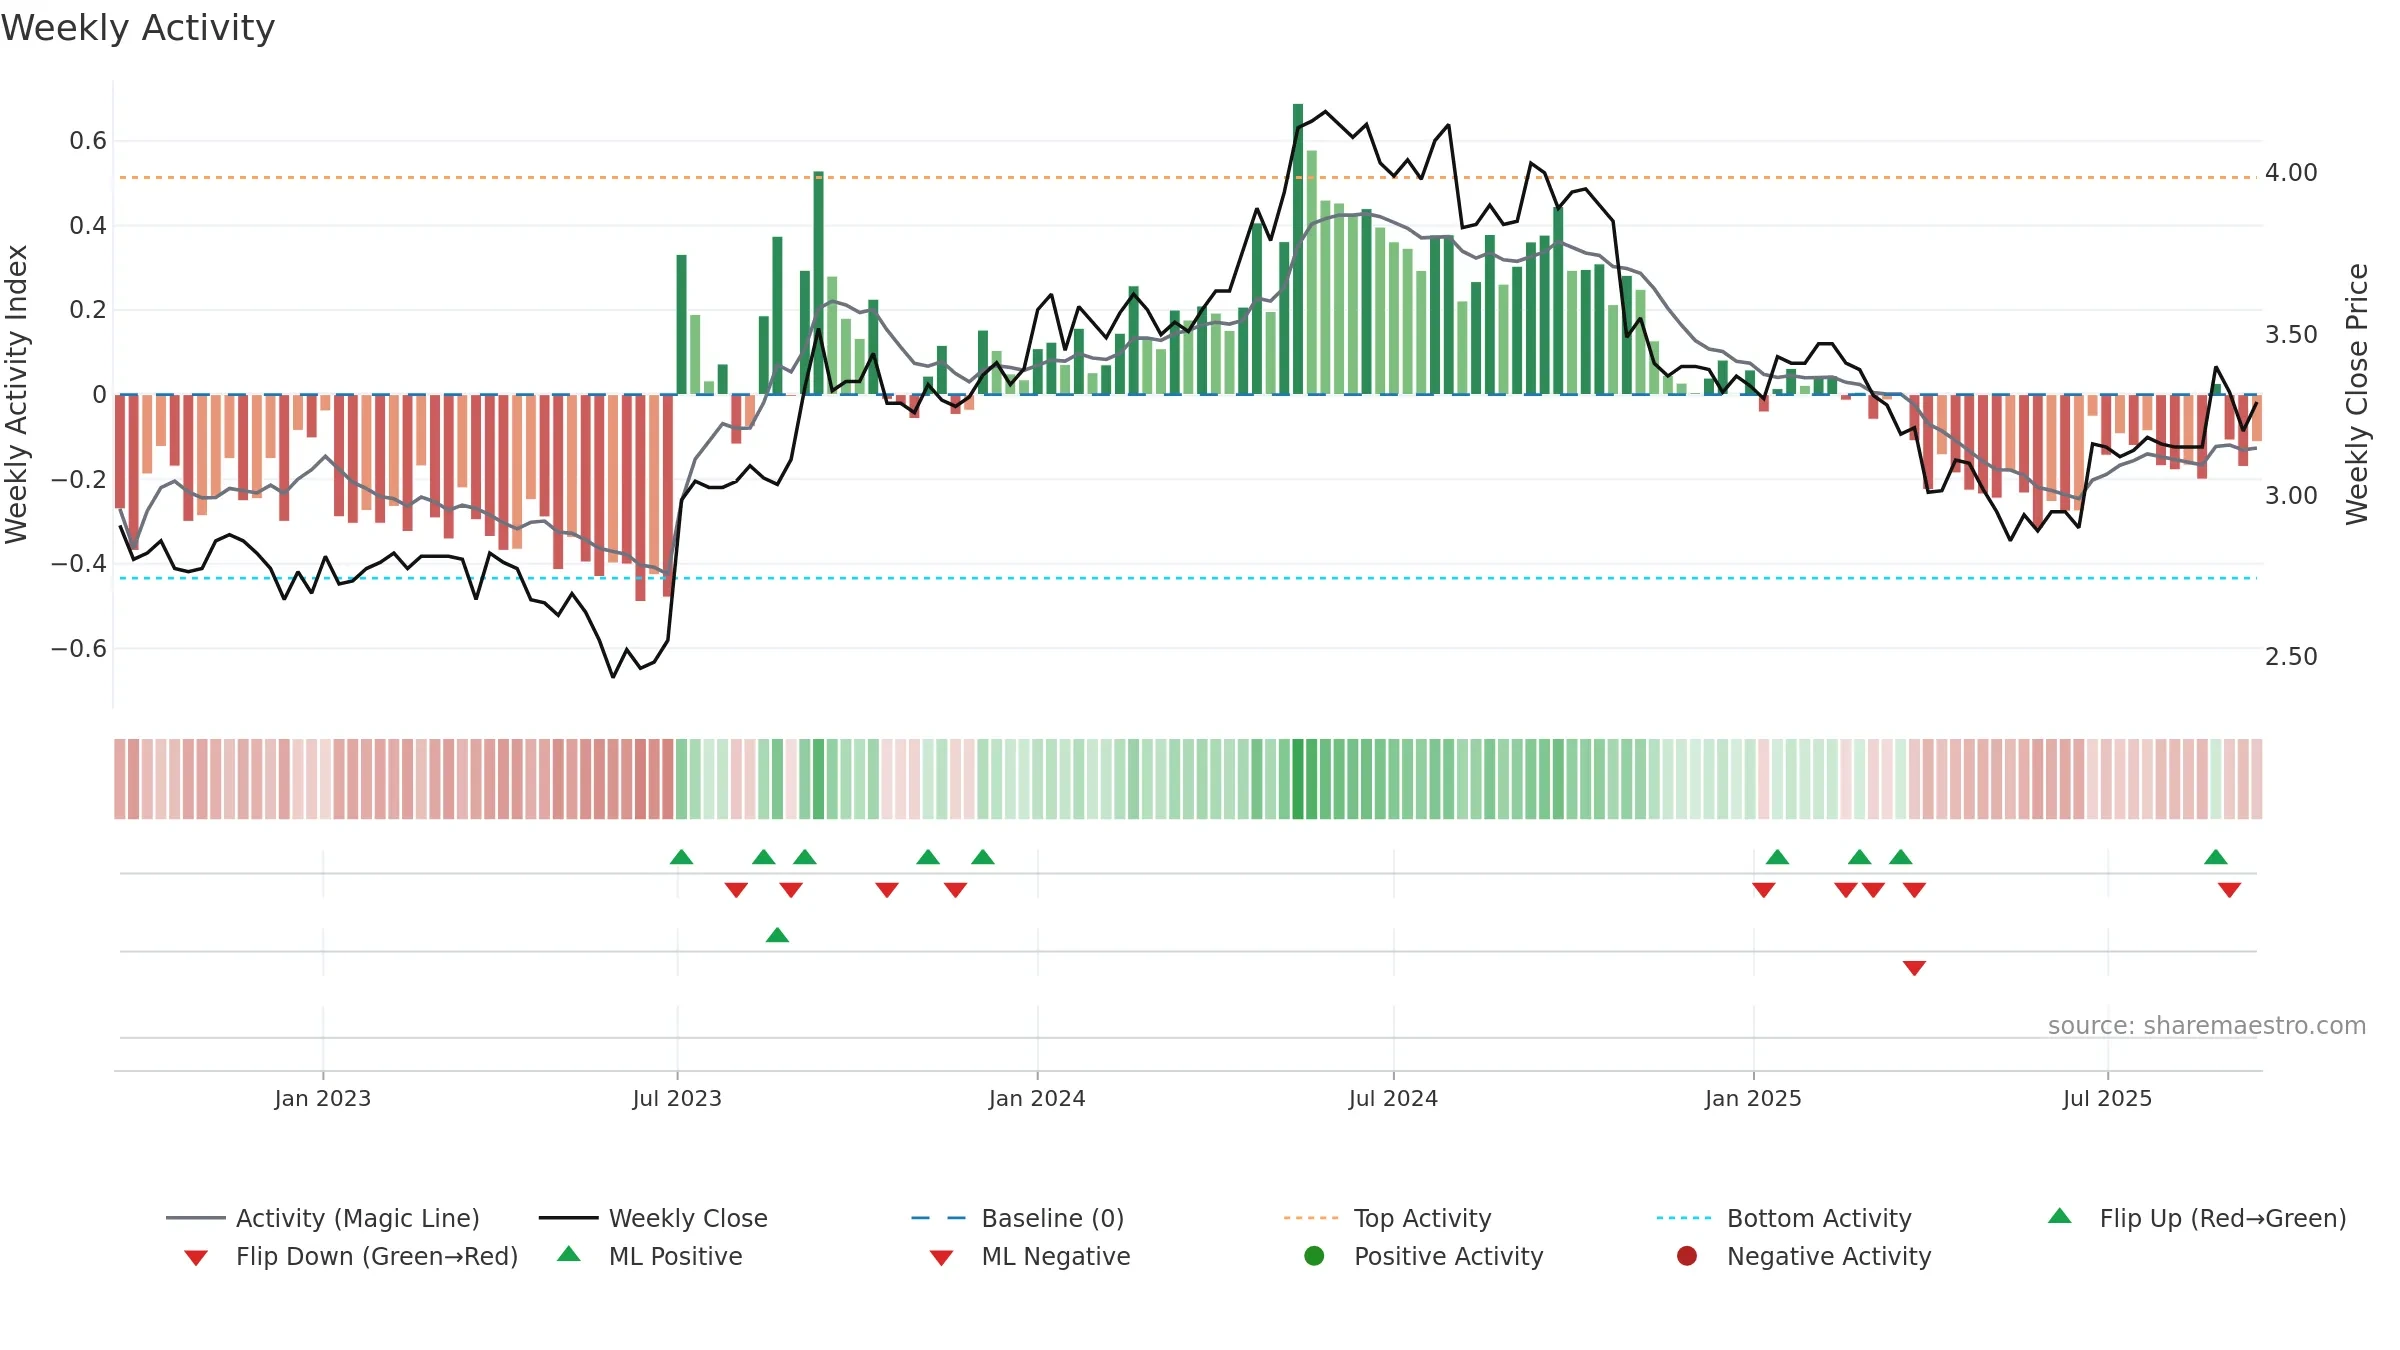Toggle the Flip Up (Red→Green) legend entry

[x=2197, y=1218]
